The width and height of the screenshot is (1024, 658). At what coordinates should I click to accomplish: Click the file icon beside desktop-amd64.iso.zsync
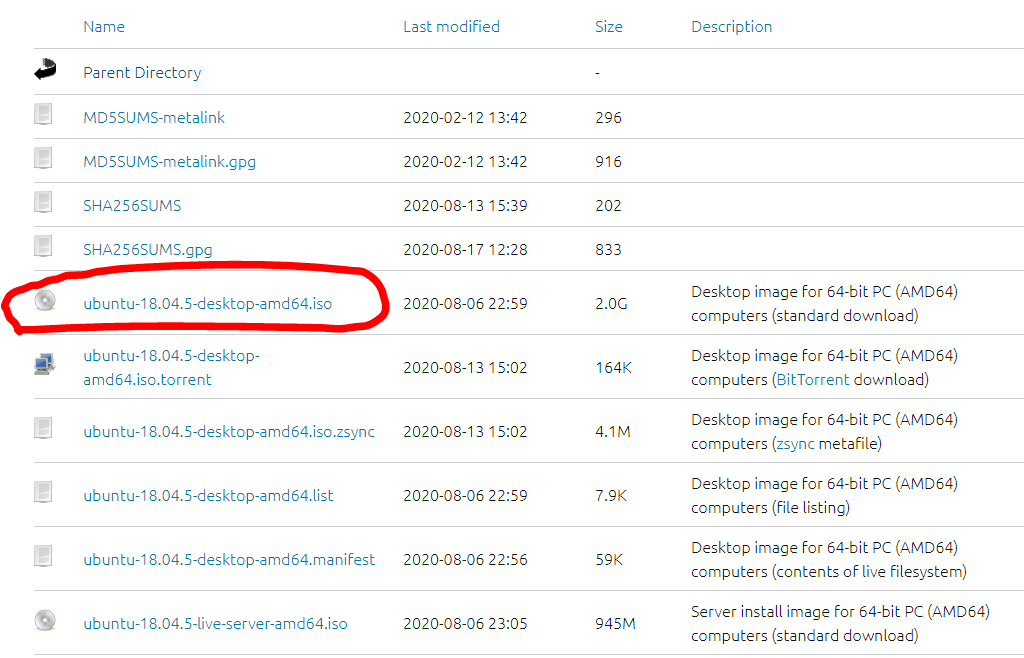click(43, 428)
